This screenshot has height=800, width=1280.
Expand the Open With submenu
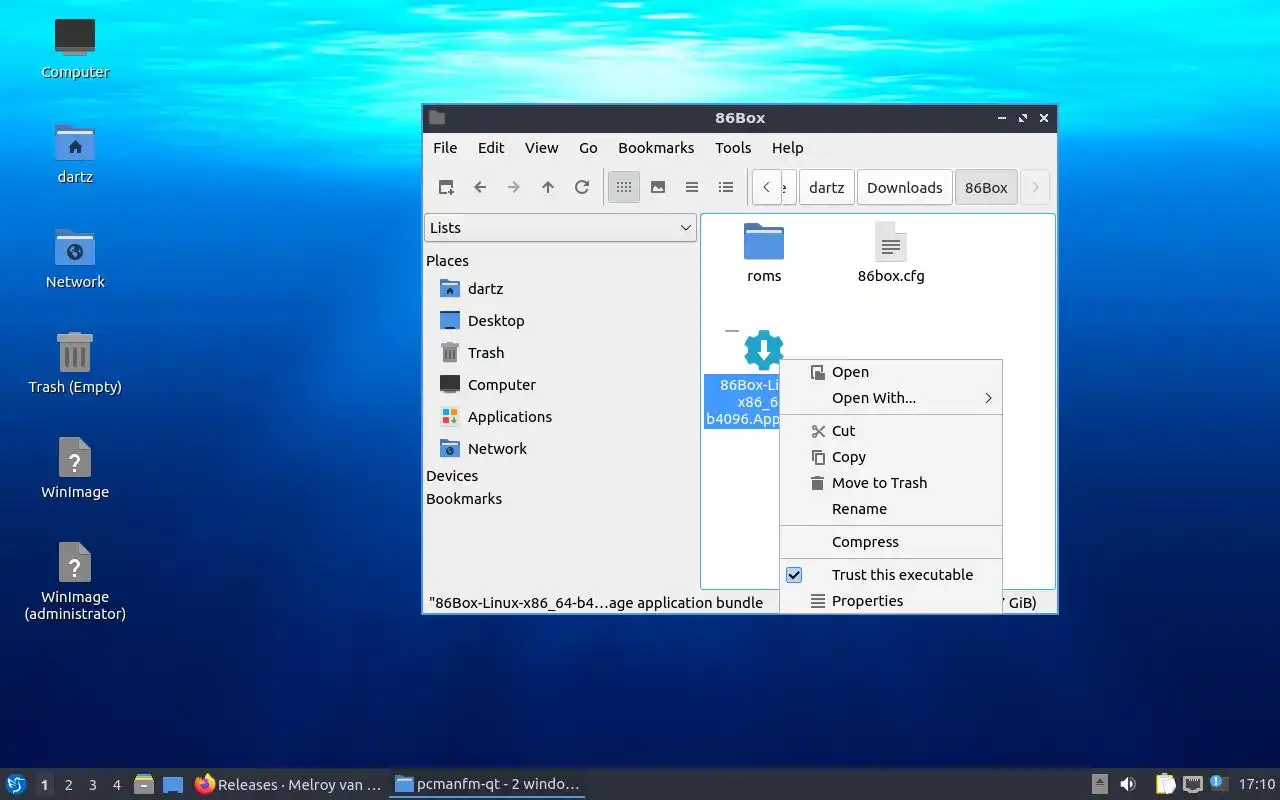click(891, 398)
